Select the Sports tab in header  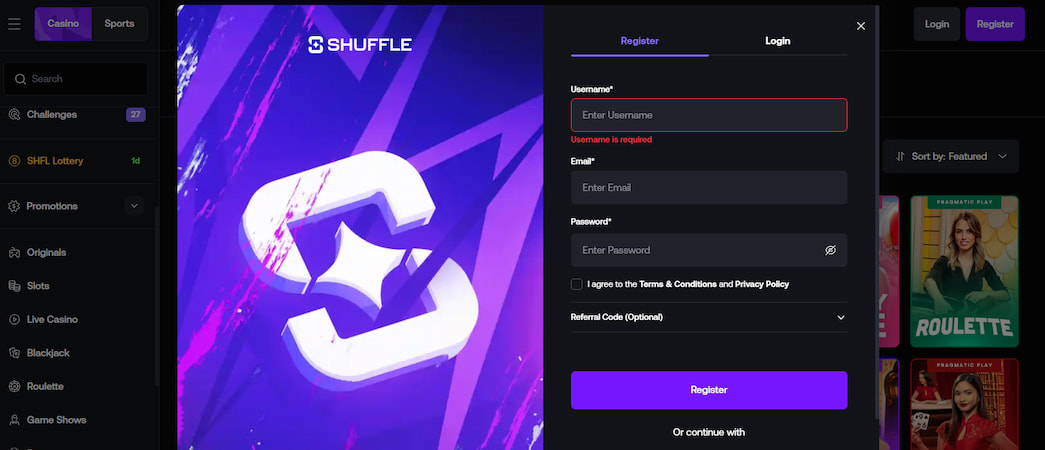click(x=119, y=24)
